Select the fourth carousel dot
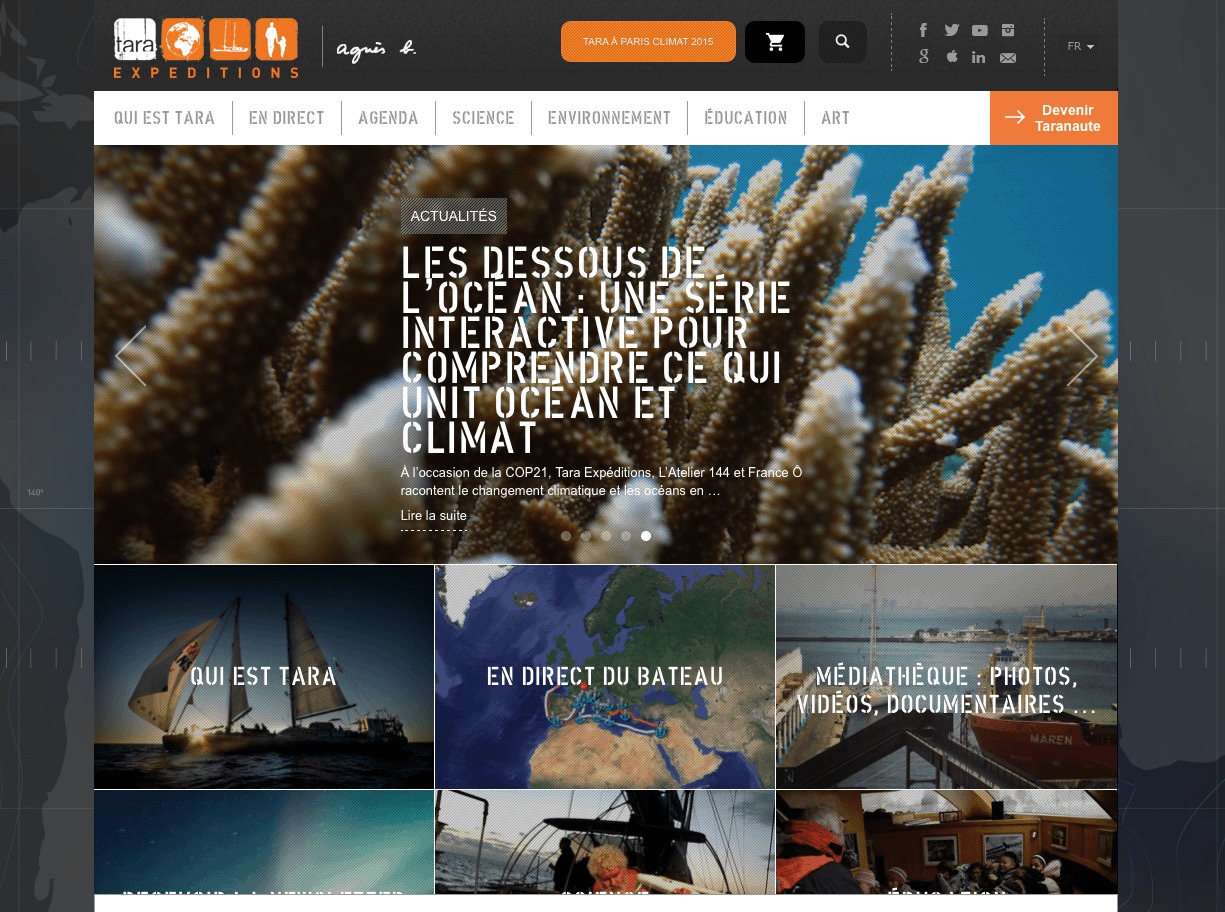1225x912 pixels. tap(626, 536)
